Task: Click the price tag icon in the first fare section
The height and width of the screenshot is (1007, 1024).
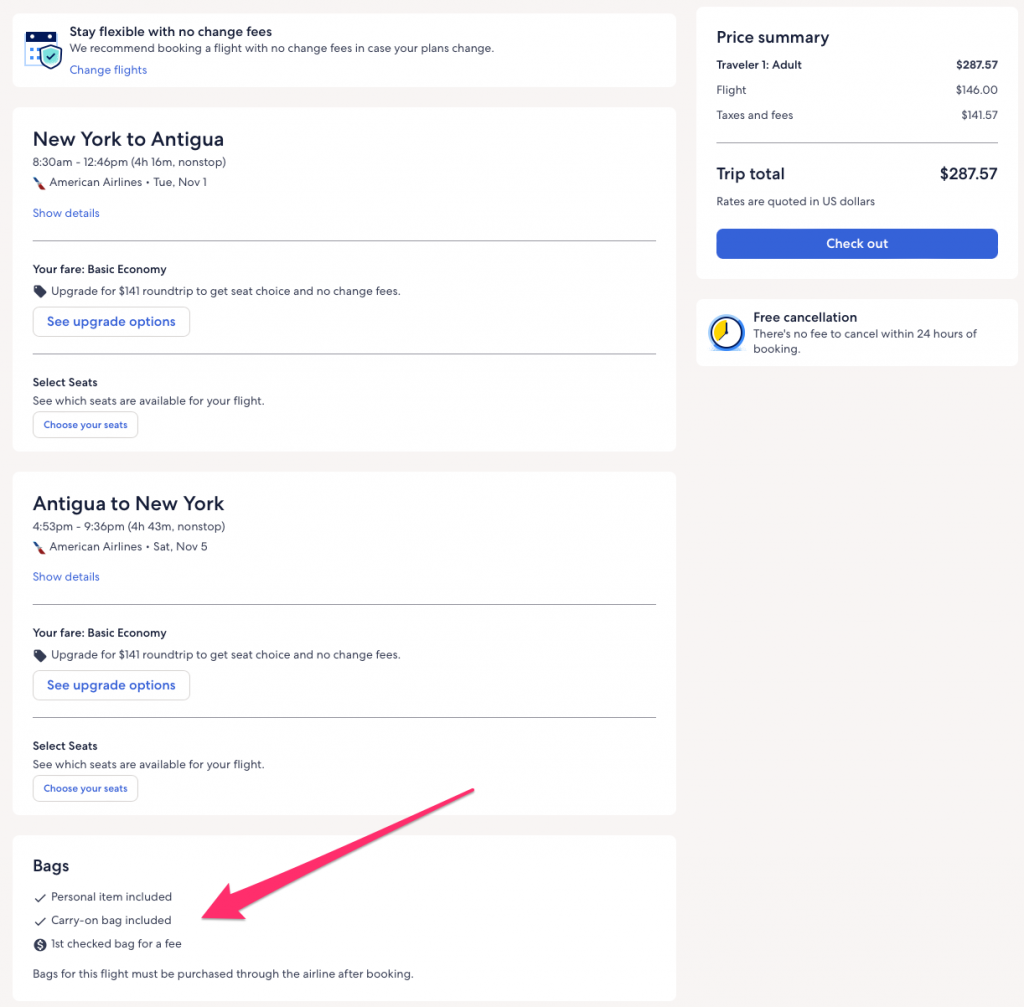Action: point(40,292)
